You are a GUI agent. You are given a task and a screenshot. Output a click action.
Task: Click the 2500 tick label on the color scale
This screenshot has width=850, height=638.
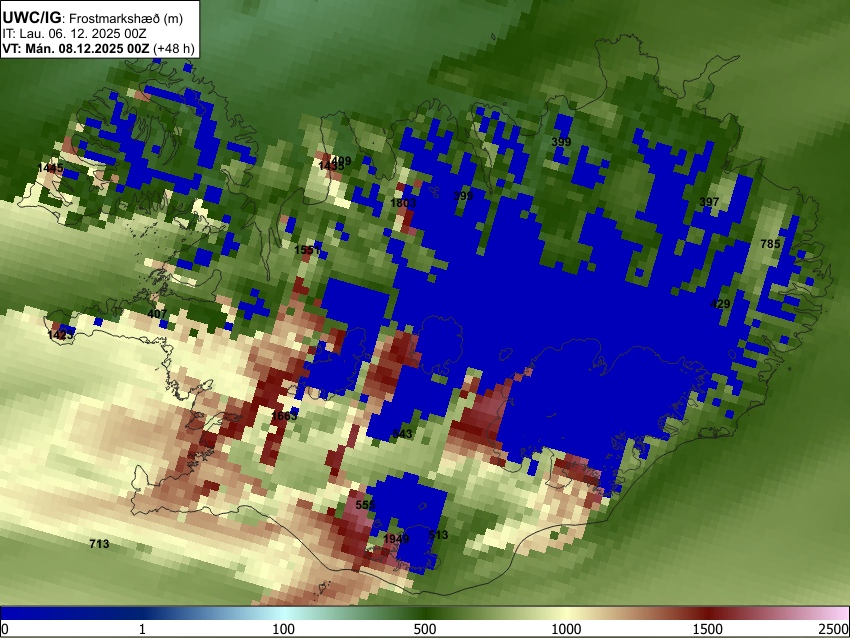834,629
